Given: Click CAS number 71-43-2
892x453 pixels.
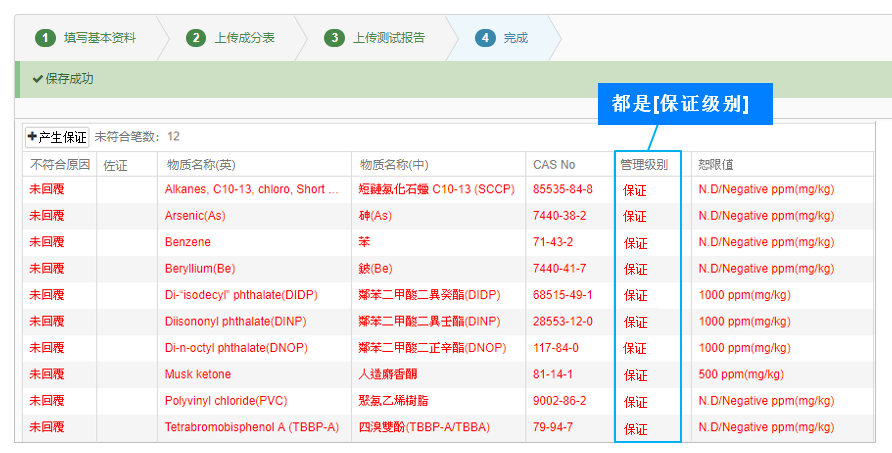Looking at the screenshot, I should coord(552,242).
